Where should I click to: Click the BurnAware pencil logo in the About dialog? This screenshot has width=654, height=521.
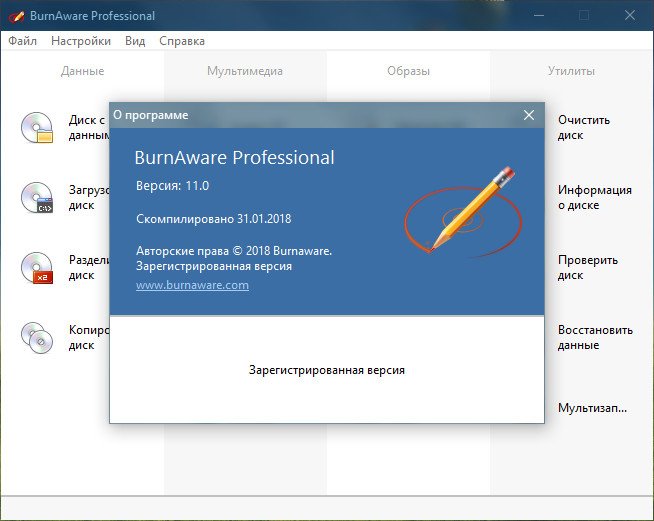tap(463, 211)
